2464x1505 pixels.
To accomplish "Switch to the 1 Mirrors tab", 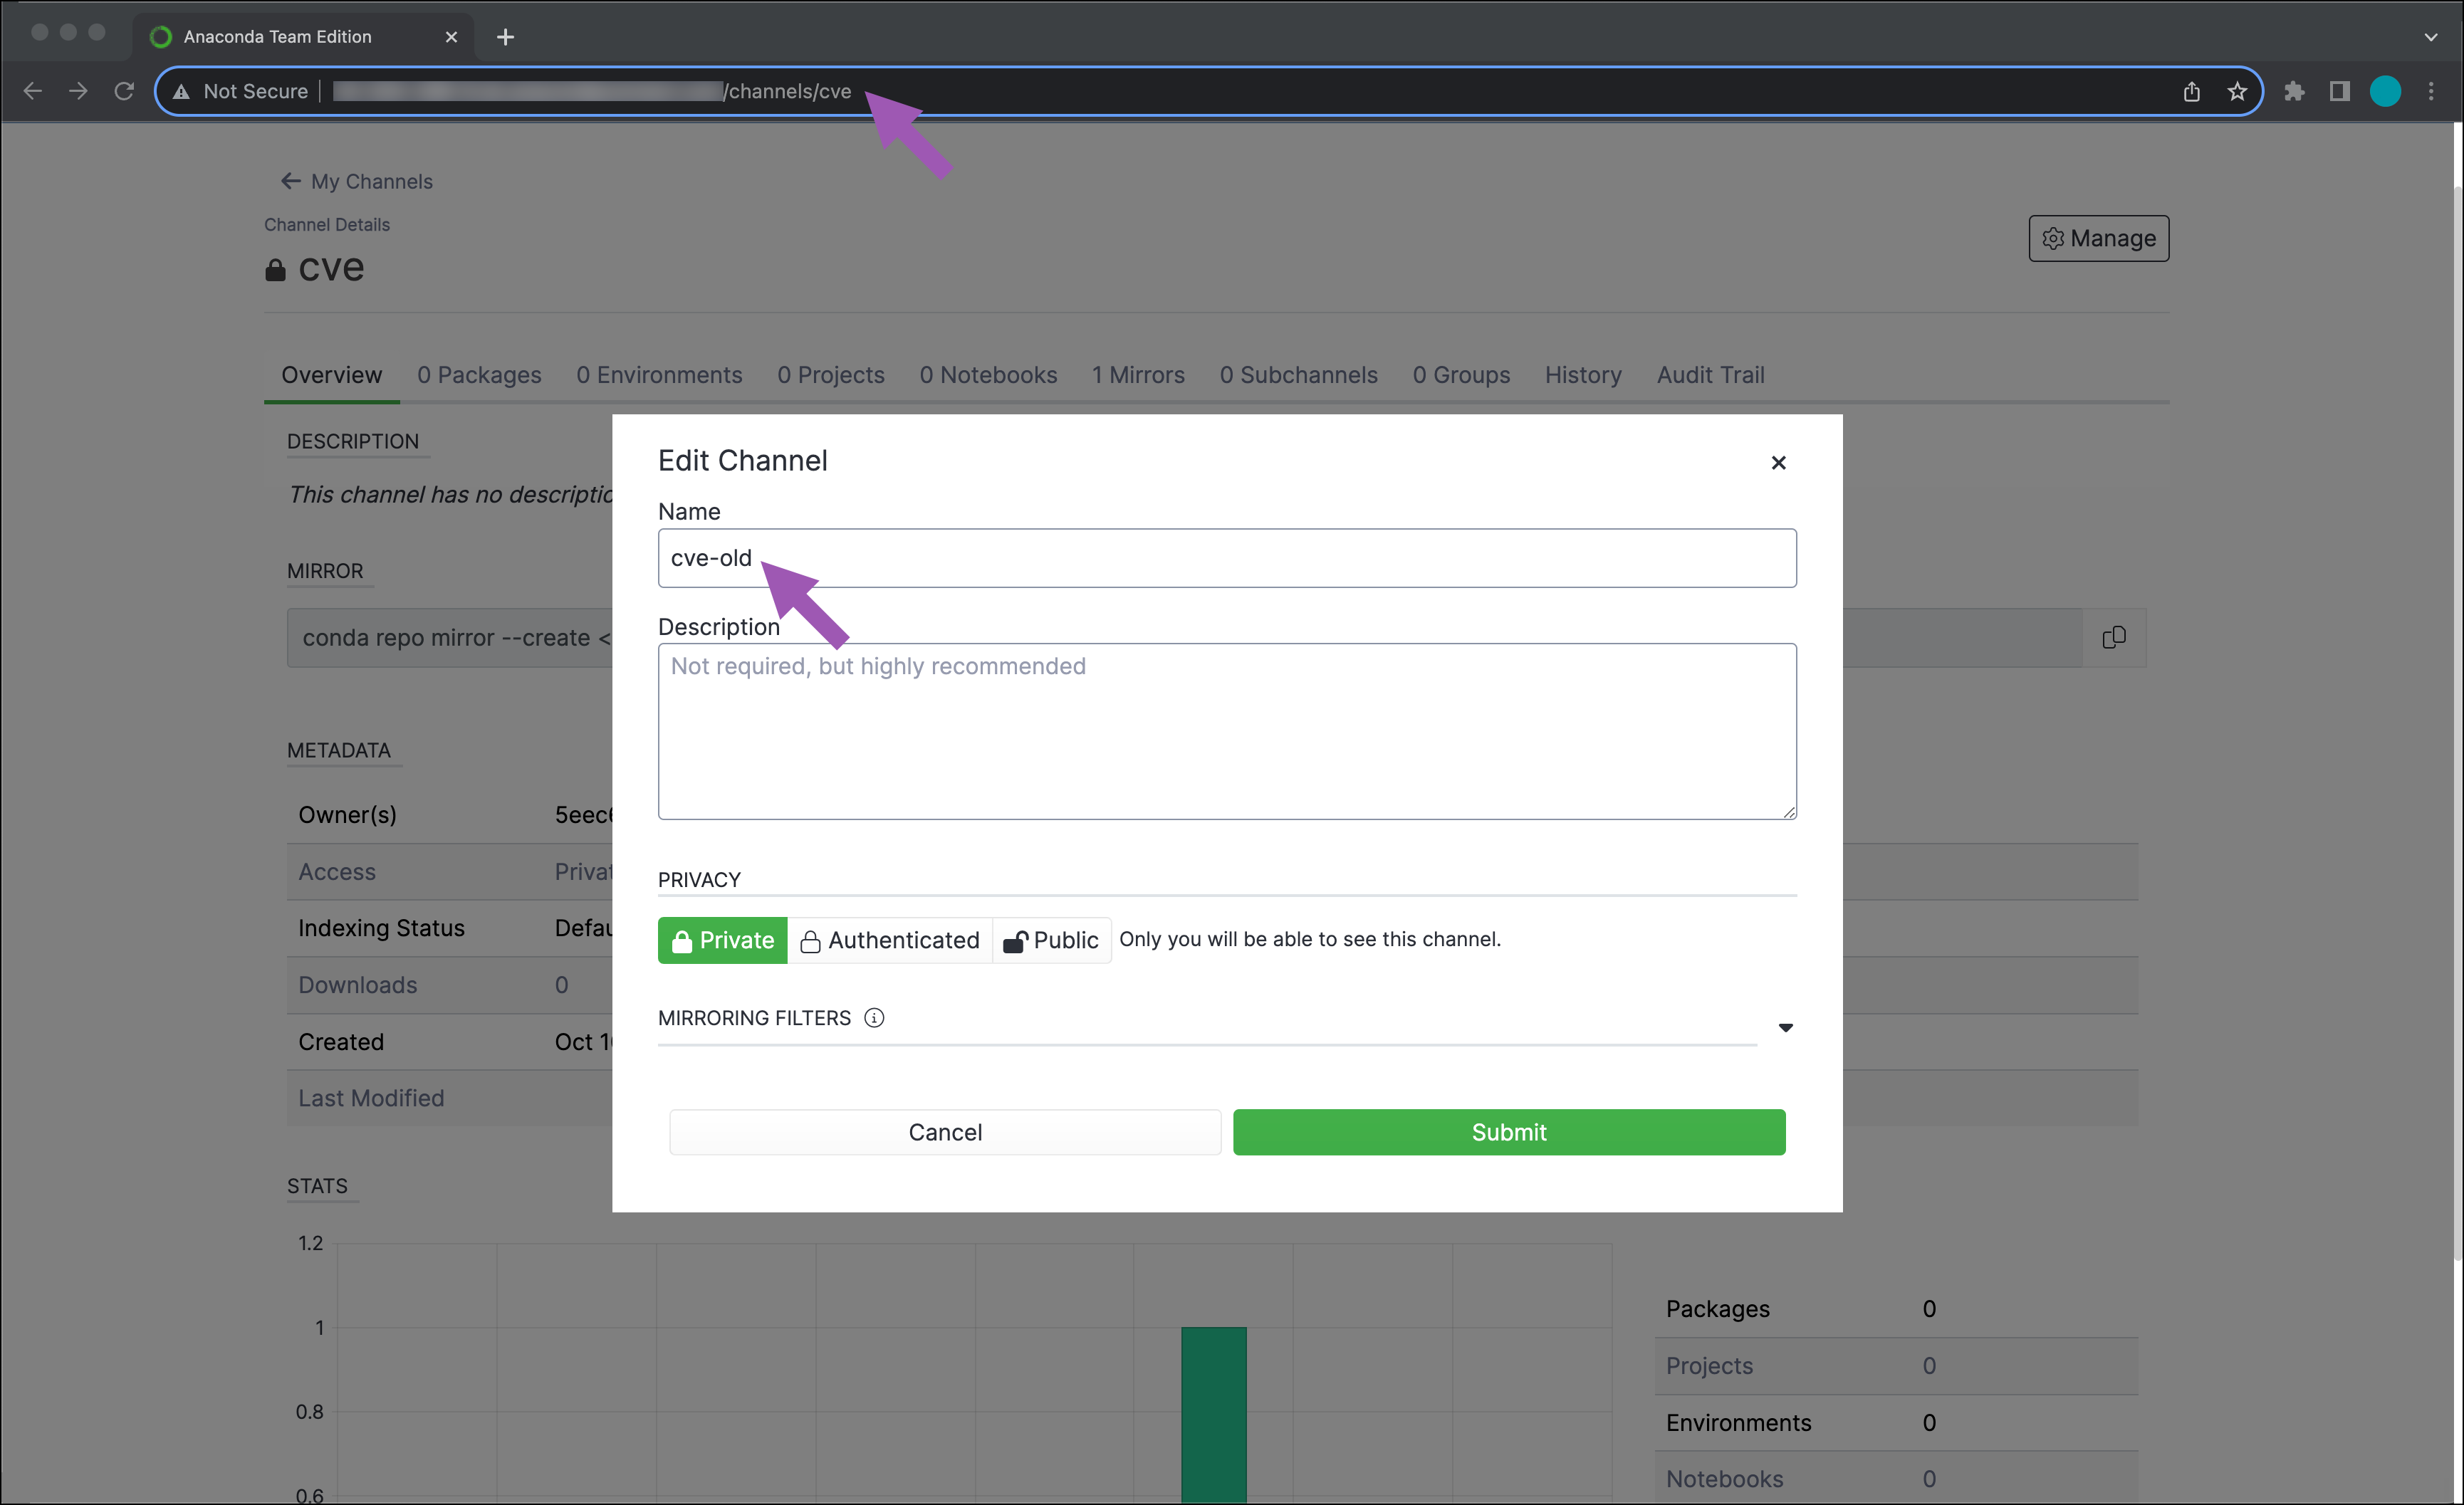I will (x=1137, y=375).
